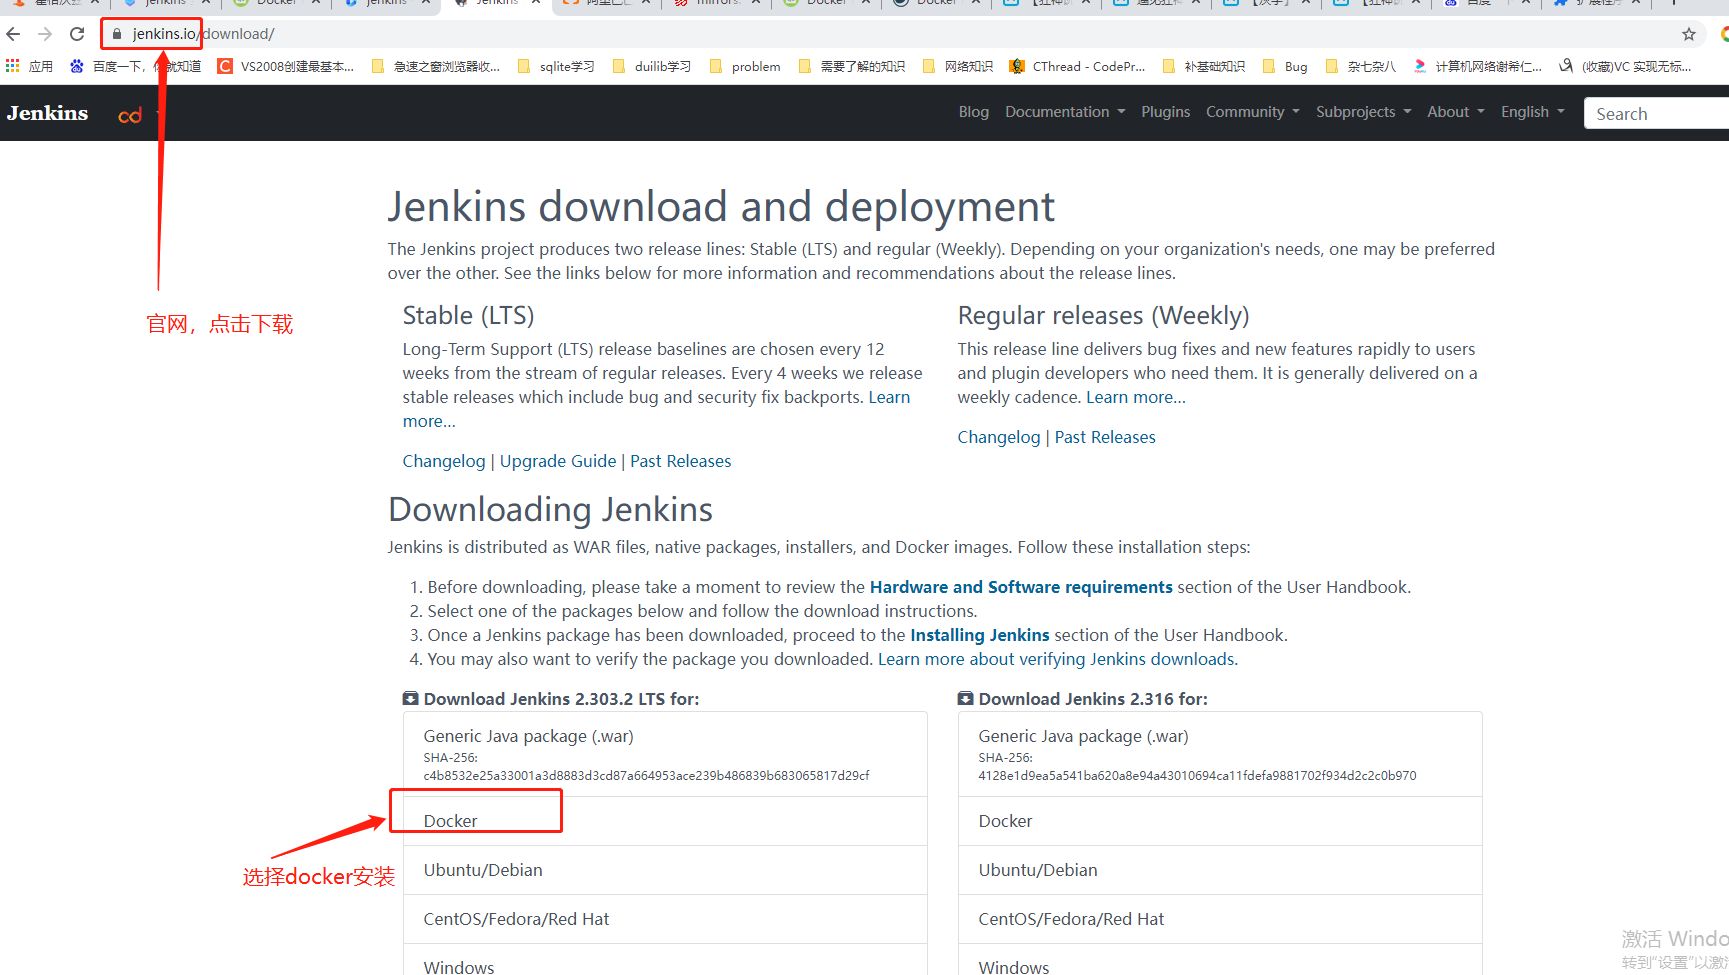Expand the Documentation dropdown menu
The image size is (1729, 975).
click(1065, 112)
